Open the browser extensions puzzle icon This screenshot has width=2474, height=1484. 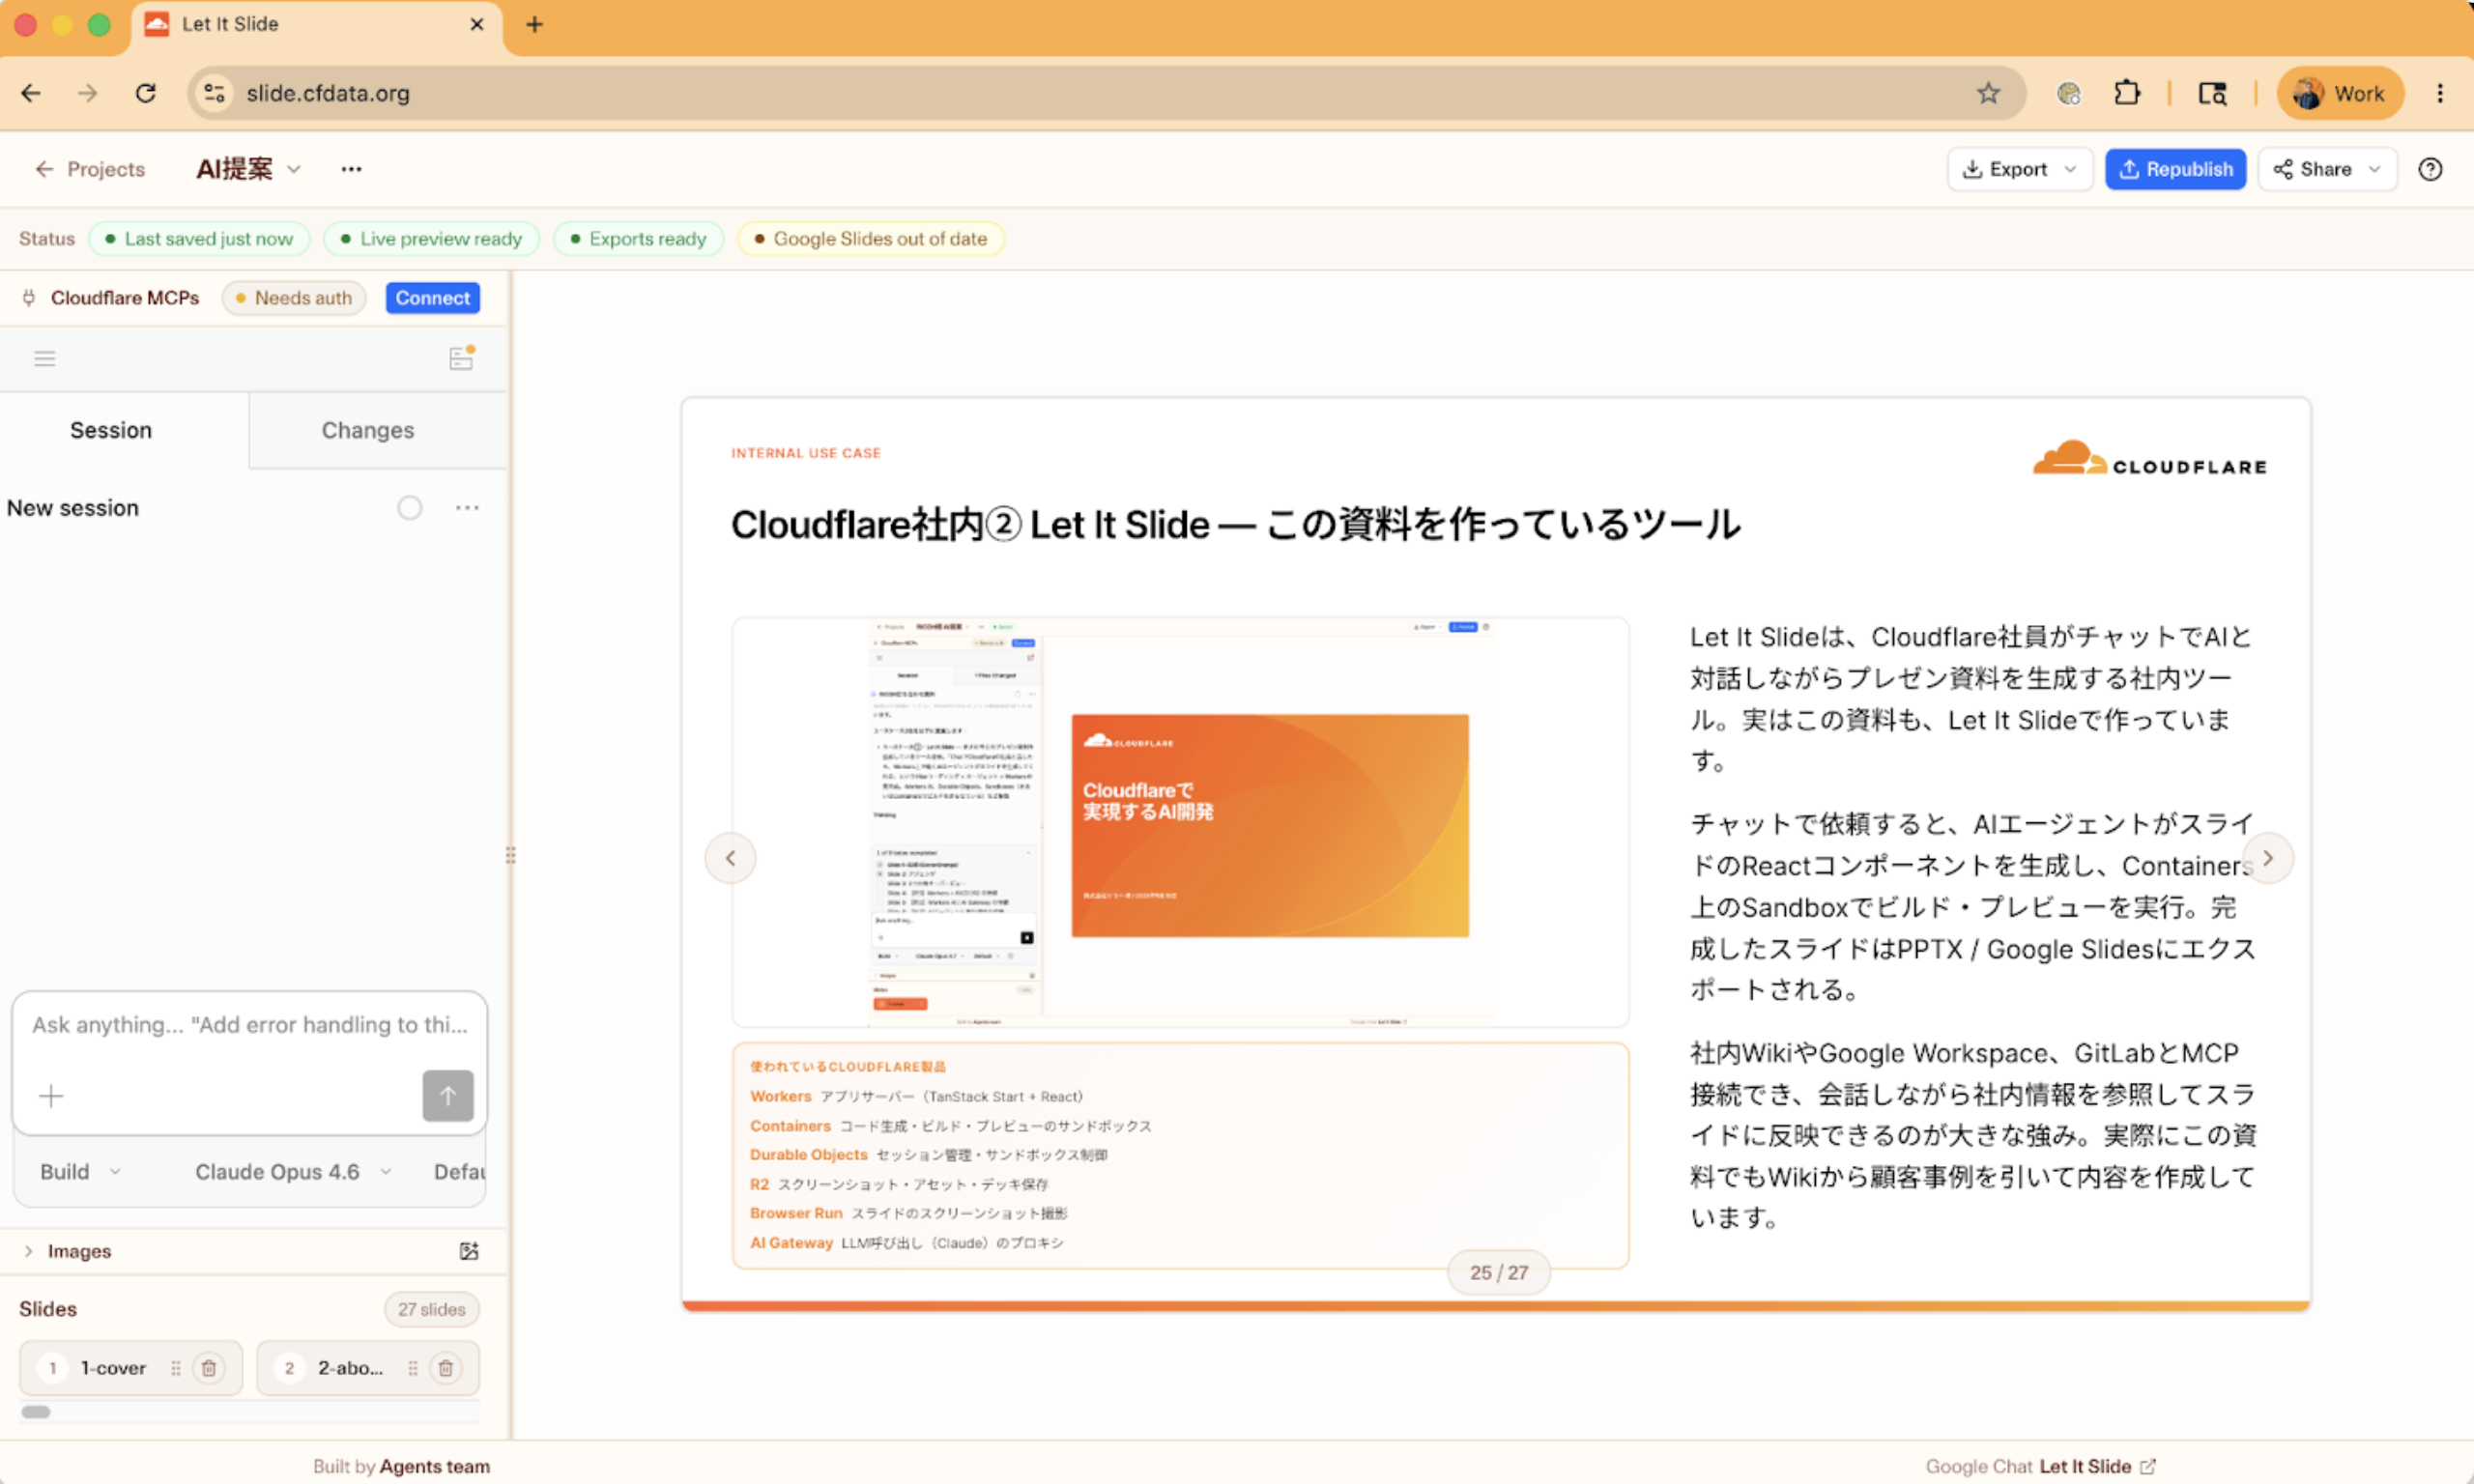[2127, 93]
